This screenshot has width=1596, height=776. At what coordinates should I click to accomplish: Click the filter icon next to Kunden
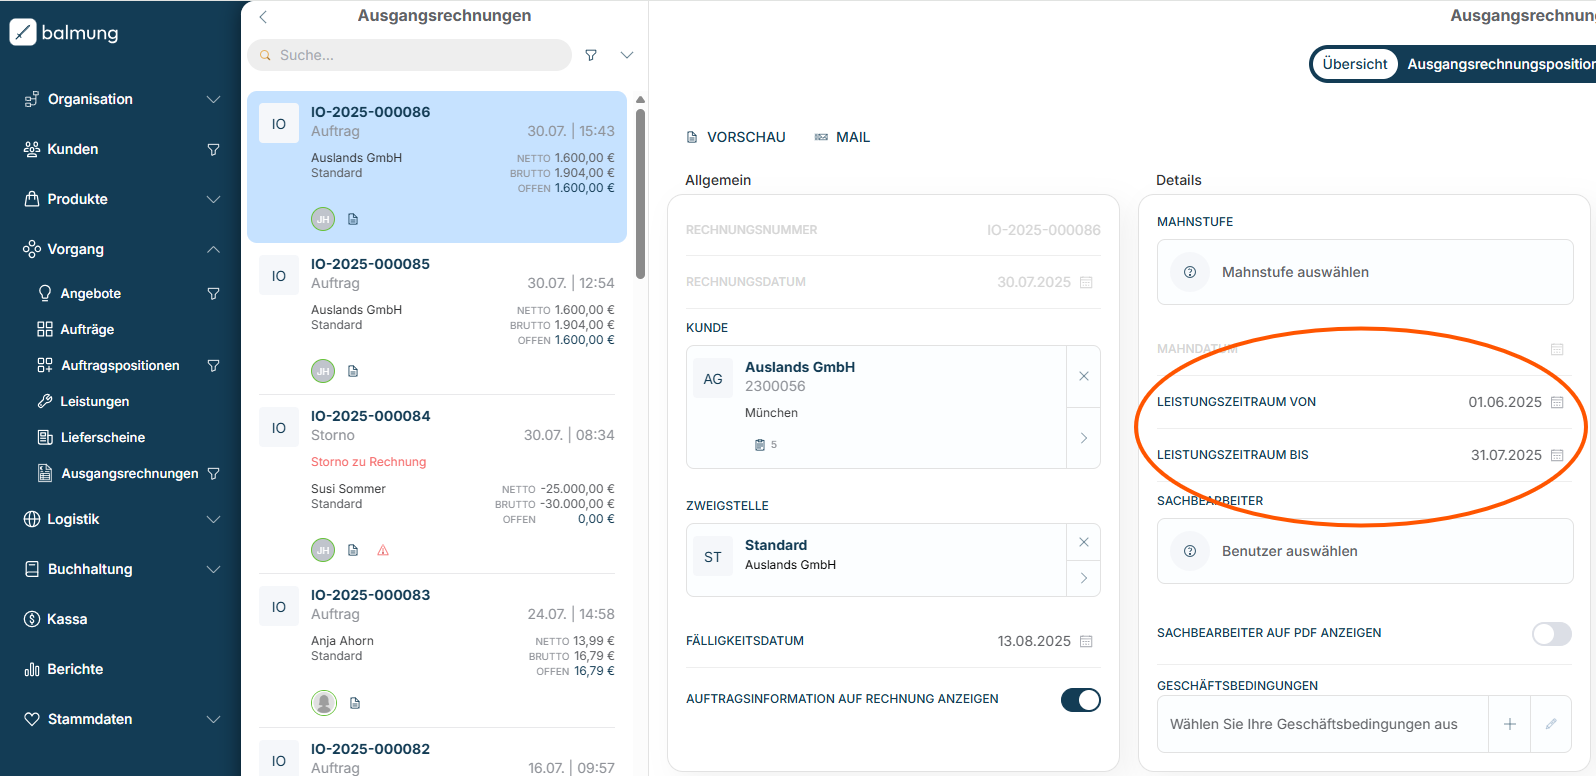(x=213, y=149)
